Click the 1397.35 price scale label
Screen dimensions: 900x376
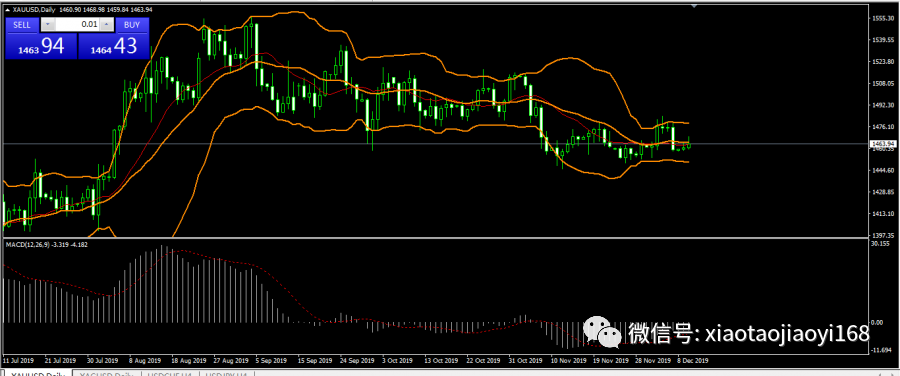point(883,235)
